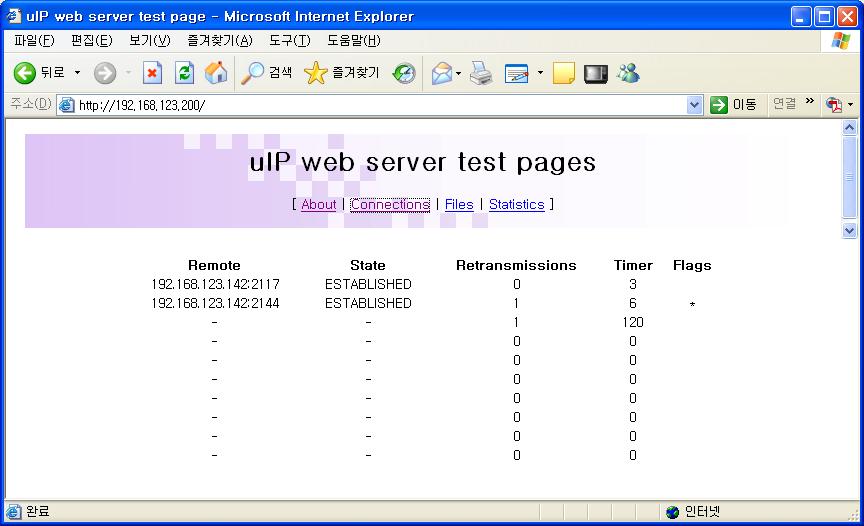Click the frame scrollbar down arrow
864x526 pixels.
coord(849,230)
